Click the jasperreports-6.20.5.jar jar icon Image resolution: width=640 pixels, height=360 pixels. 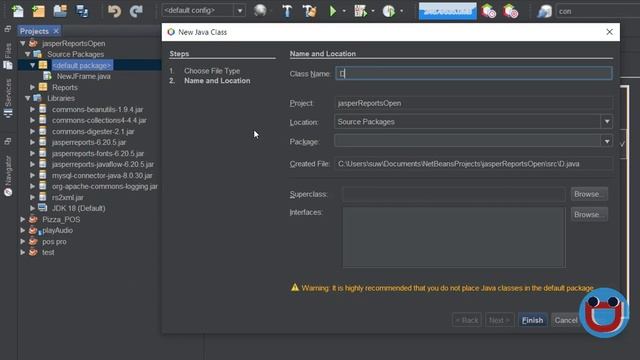click(x=43, y=142)
